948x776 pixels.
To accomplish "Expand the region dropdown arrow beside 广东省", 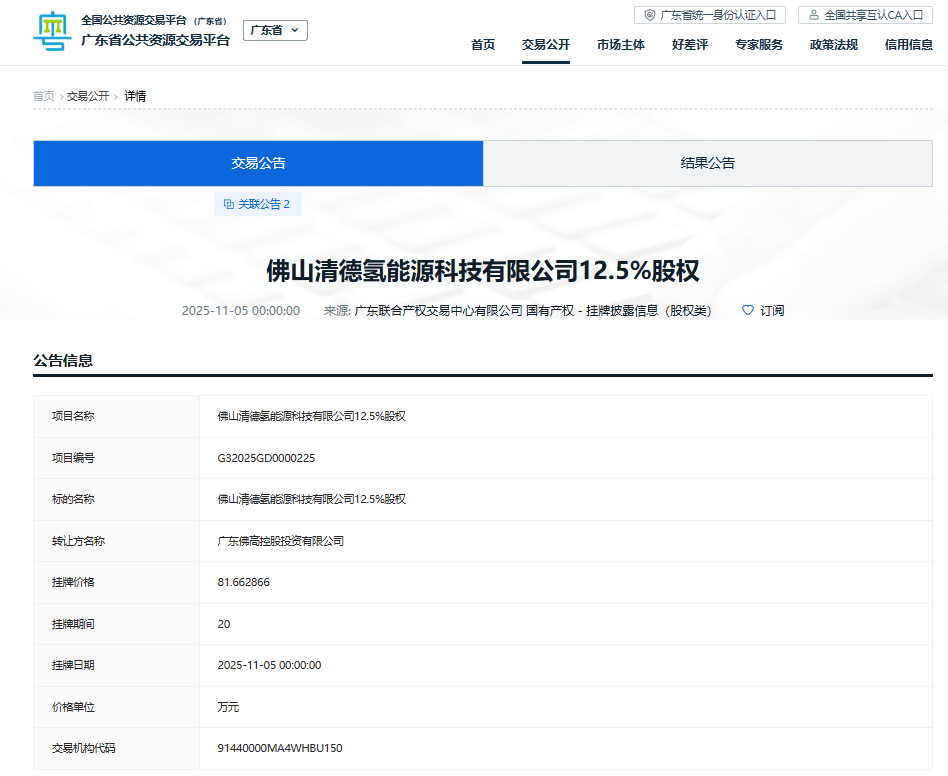I will point(293,30).
